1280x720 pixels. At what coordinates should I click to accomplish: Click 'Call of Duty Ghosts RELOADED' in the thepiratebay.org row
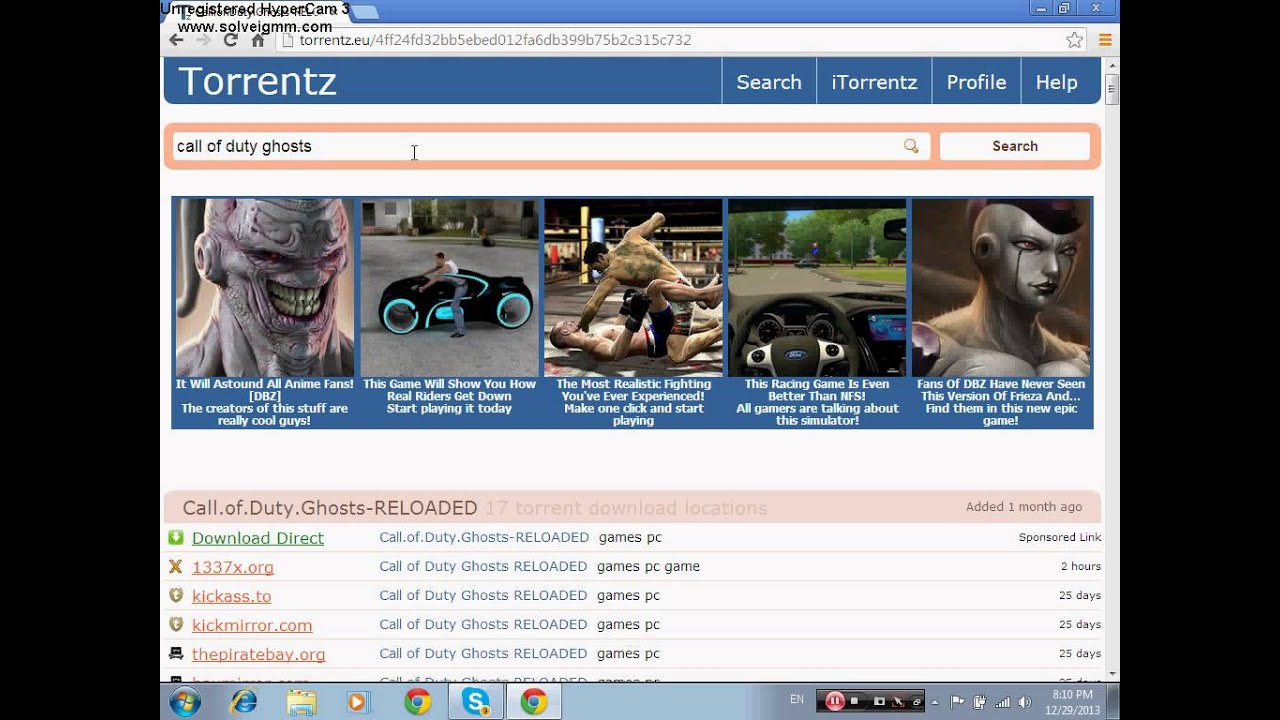(x=483, y=653)
